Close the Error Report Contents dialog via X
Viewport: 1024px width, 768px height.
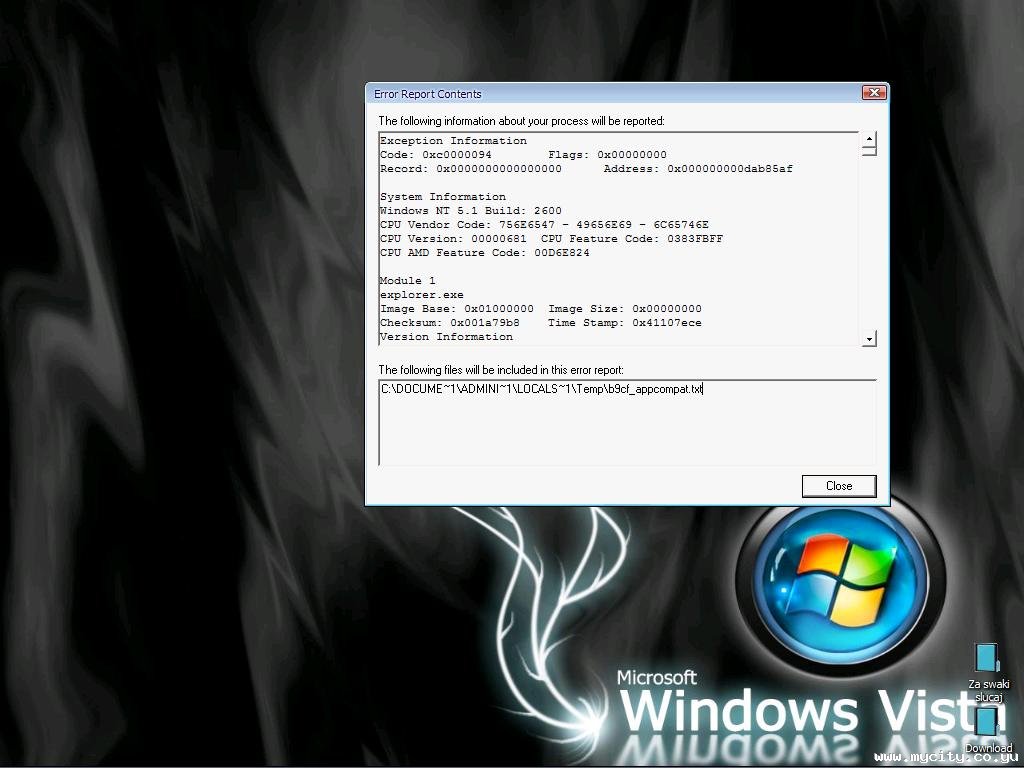click(x=874, y=93)
